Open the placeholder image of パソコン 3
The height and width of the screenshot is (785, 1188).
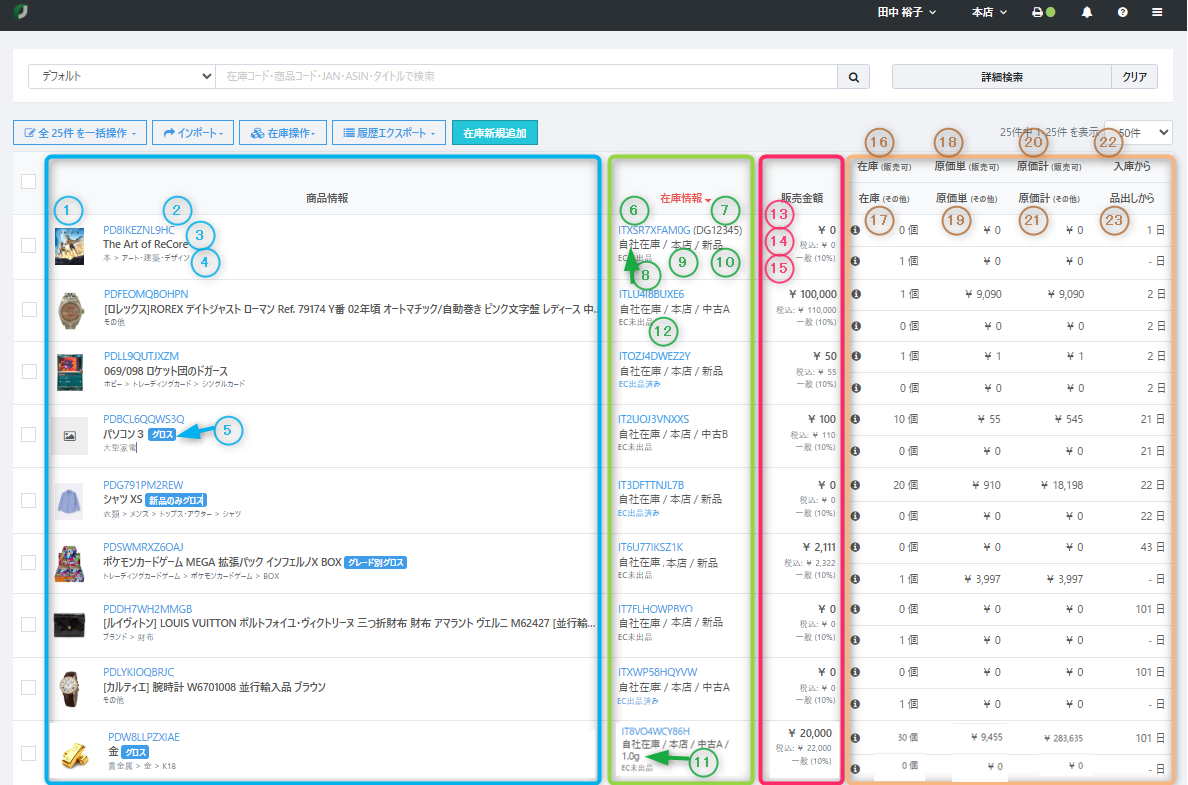69,436
